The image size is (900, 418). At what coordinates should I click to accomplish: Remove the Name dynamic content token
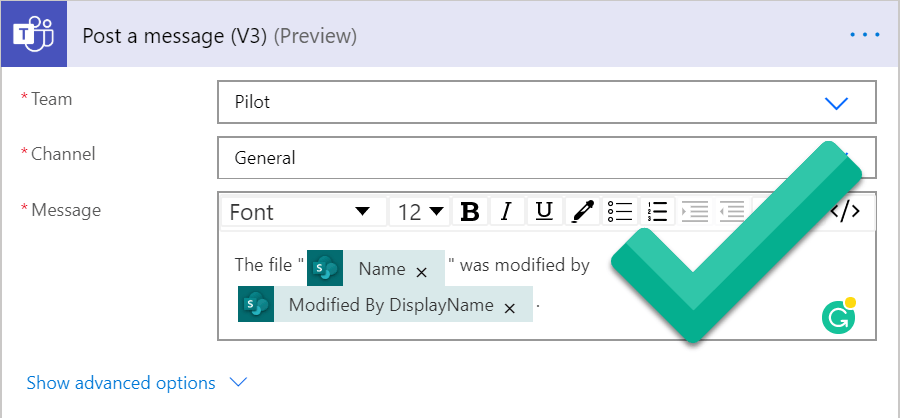[x=422, y=271]
